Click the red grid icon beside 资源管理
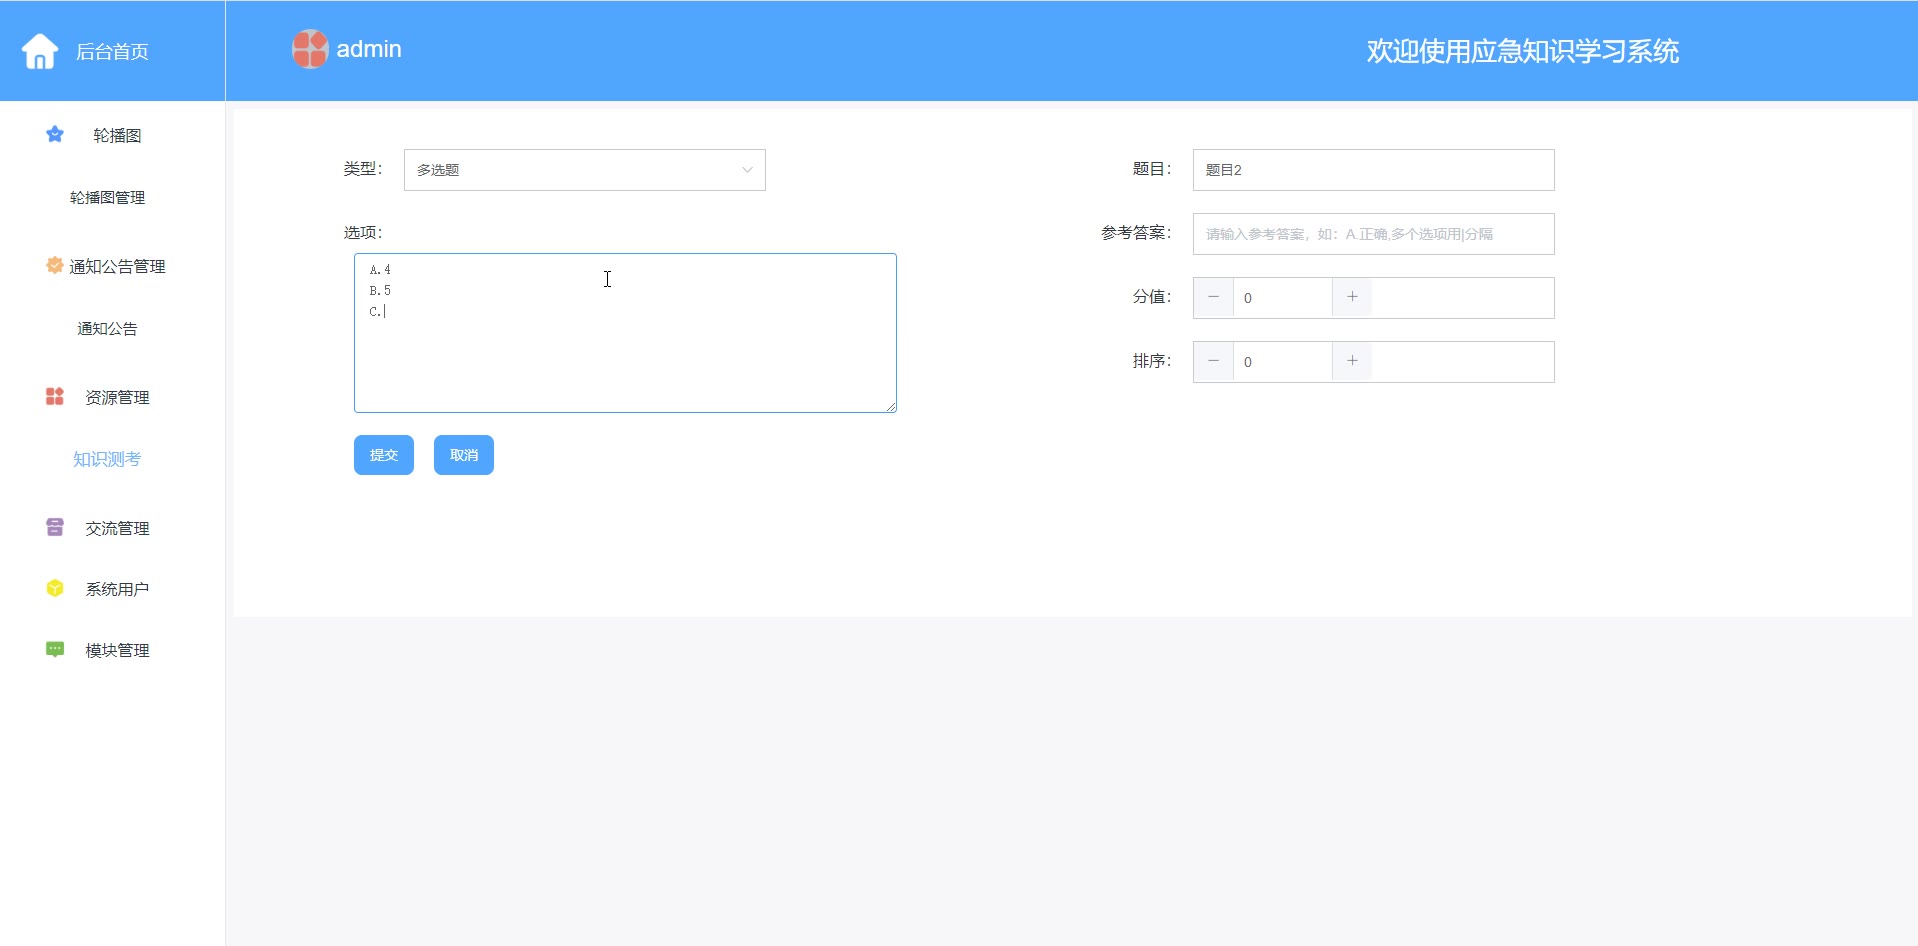 coord(55,396)
